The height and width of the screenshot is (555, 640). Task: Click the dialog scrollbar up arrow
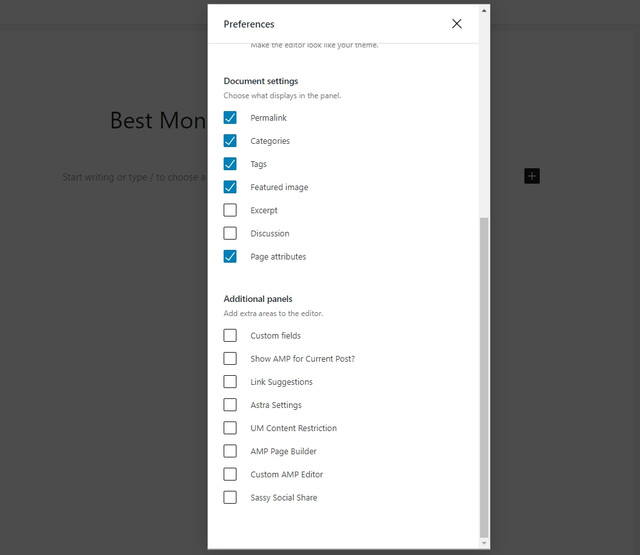coord(484,11)
